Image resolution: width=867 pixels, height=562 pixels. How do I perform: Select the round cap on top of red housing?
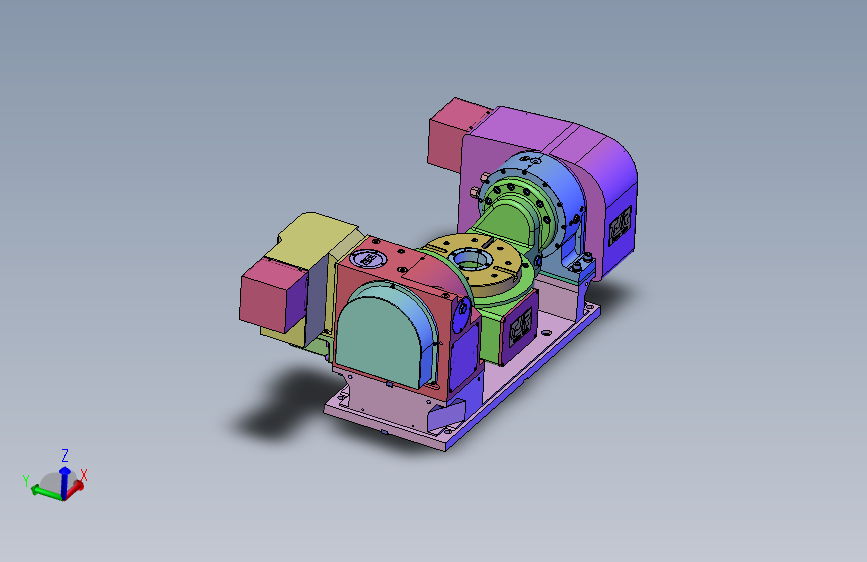[367, 258]
